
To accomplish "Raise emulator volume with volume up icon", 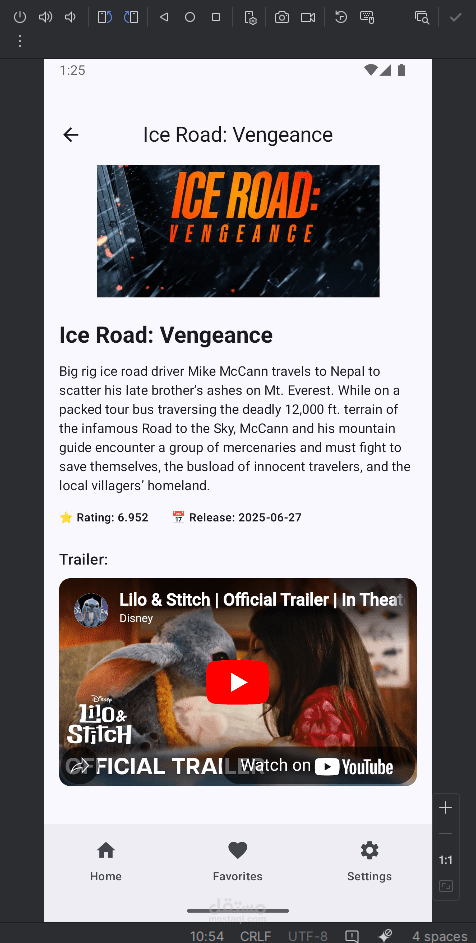I will point(45,17).
